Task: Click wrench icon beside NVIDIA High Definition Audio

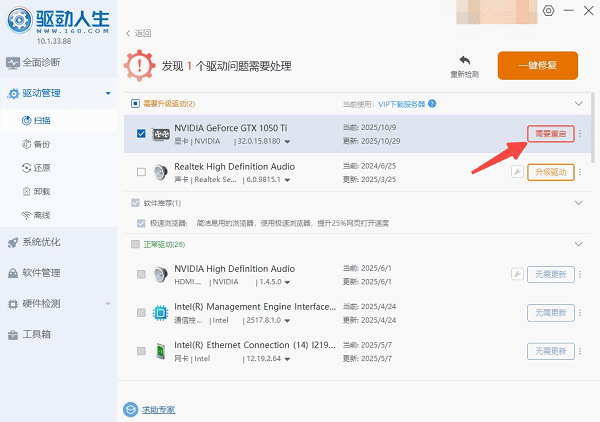Action: 517,274
